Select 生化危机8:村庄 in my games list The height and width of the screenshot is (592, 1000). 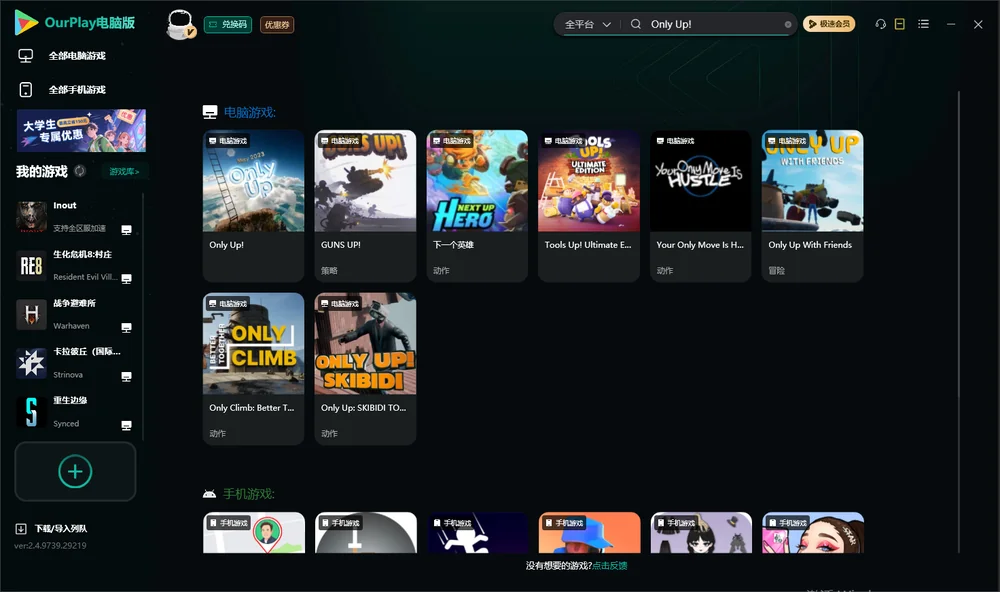(75, 266)
